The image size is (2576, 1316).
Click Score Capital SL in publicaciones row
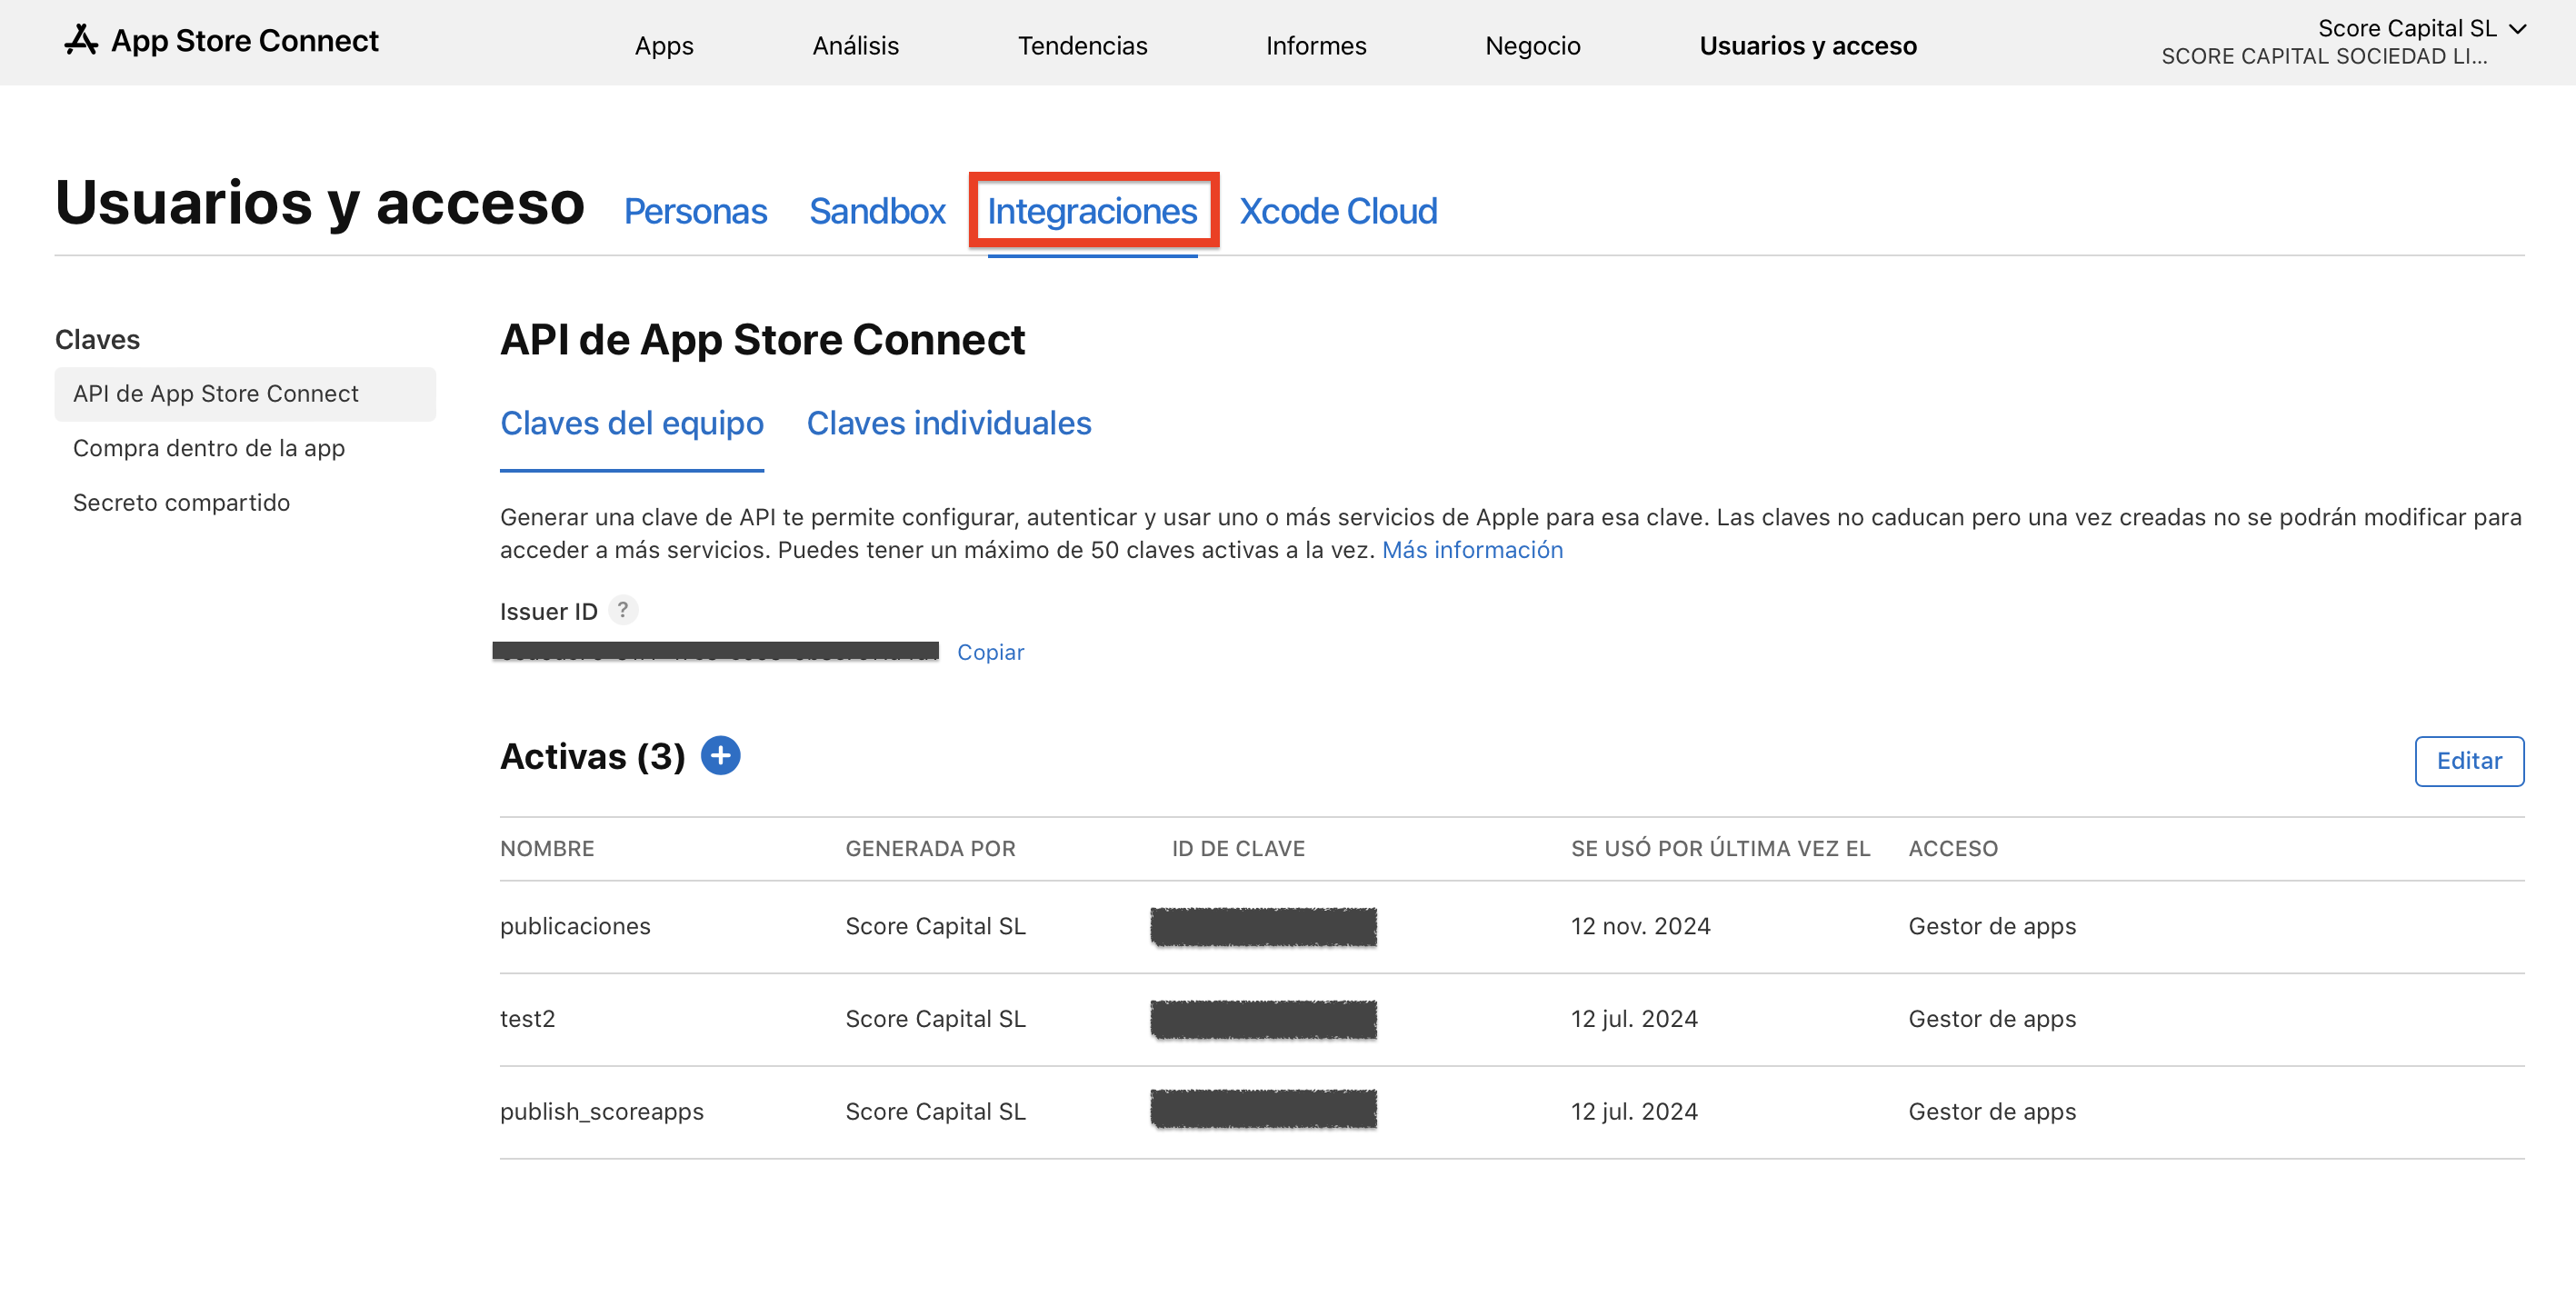tap(935, 926)
